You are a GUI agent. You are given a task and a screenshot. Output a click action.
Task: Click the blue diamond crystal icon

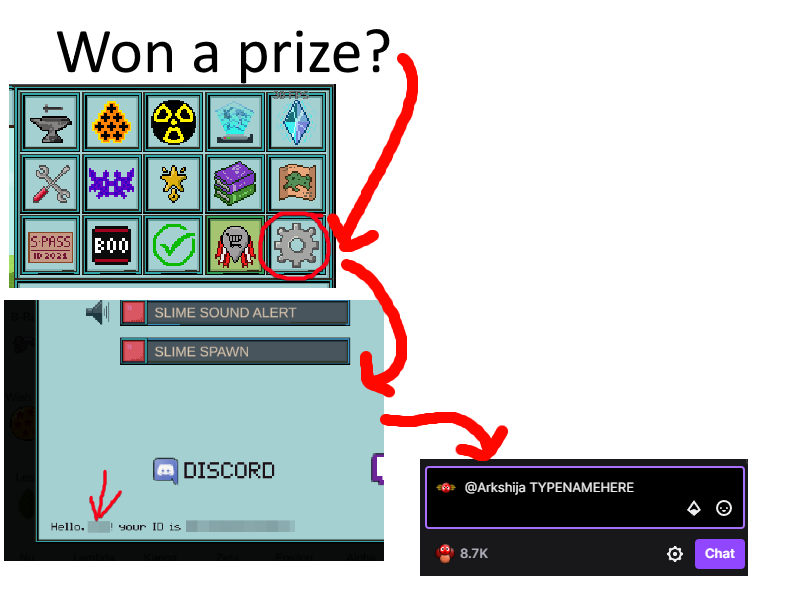(296, 122)
